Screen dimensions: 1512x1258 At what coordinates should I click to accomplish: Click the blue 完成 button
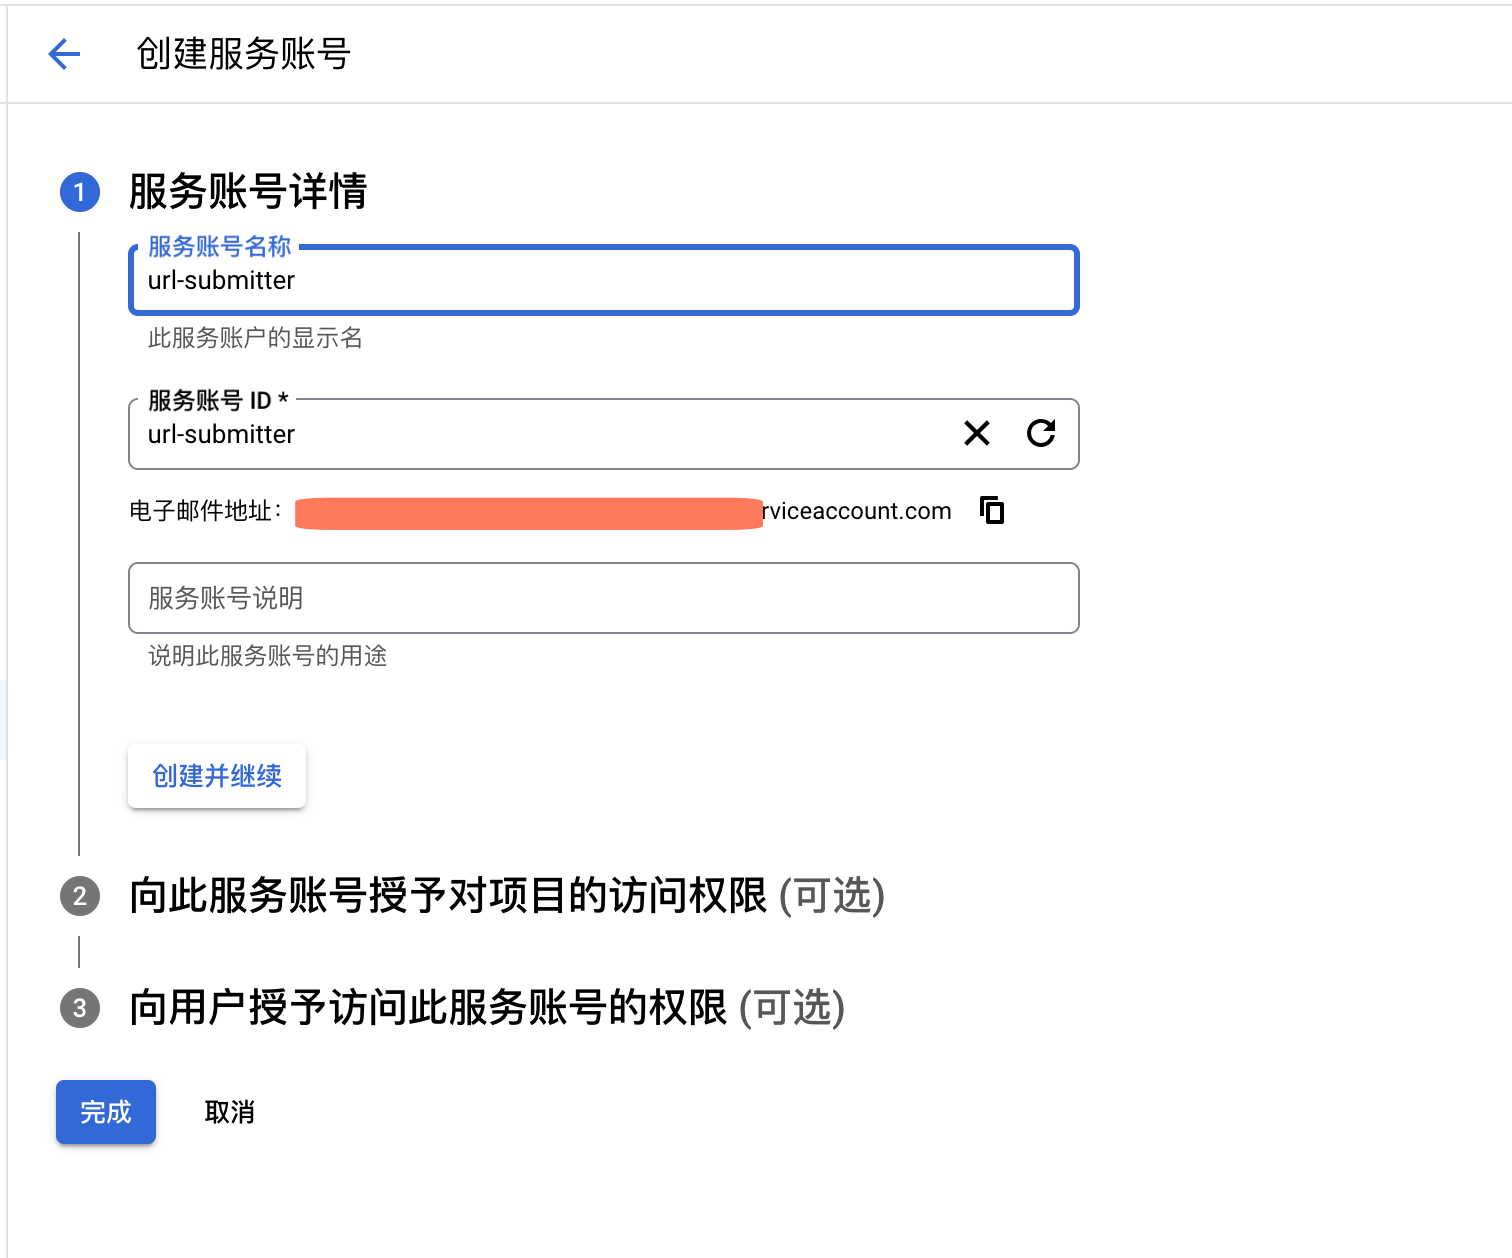click(106, 1112)
